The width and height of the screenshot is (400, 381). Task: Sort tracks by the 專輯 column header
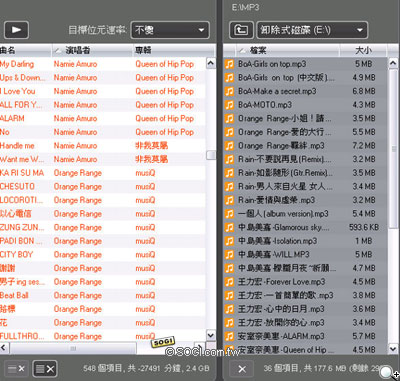tap(173, 50)
